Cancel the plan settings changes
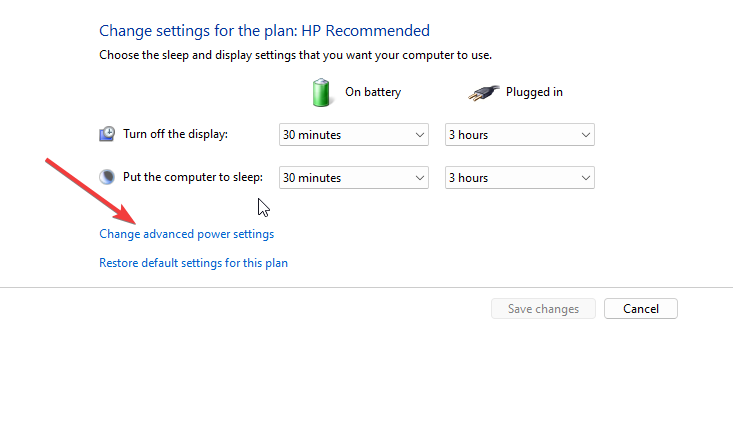 pos(641,309)
